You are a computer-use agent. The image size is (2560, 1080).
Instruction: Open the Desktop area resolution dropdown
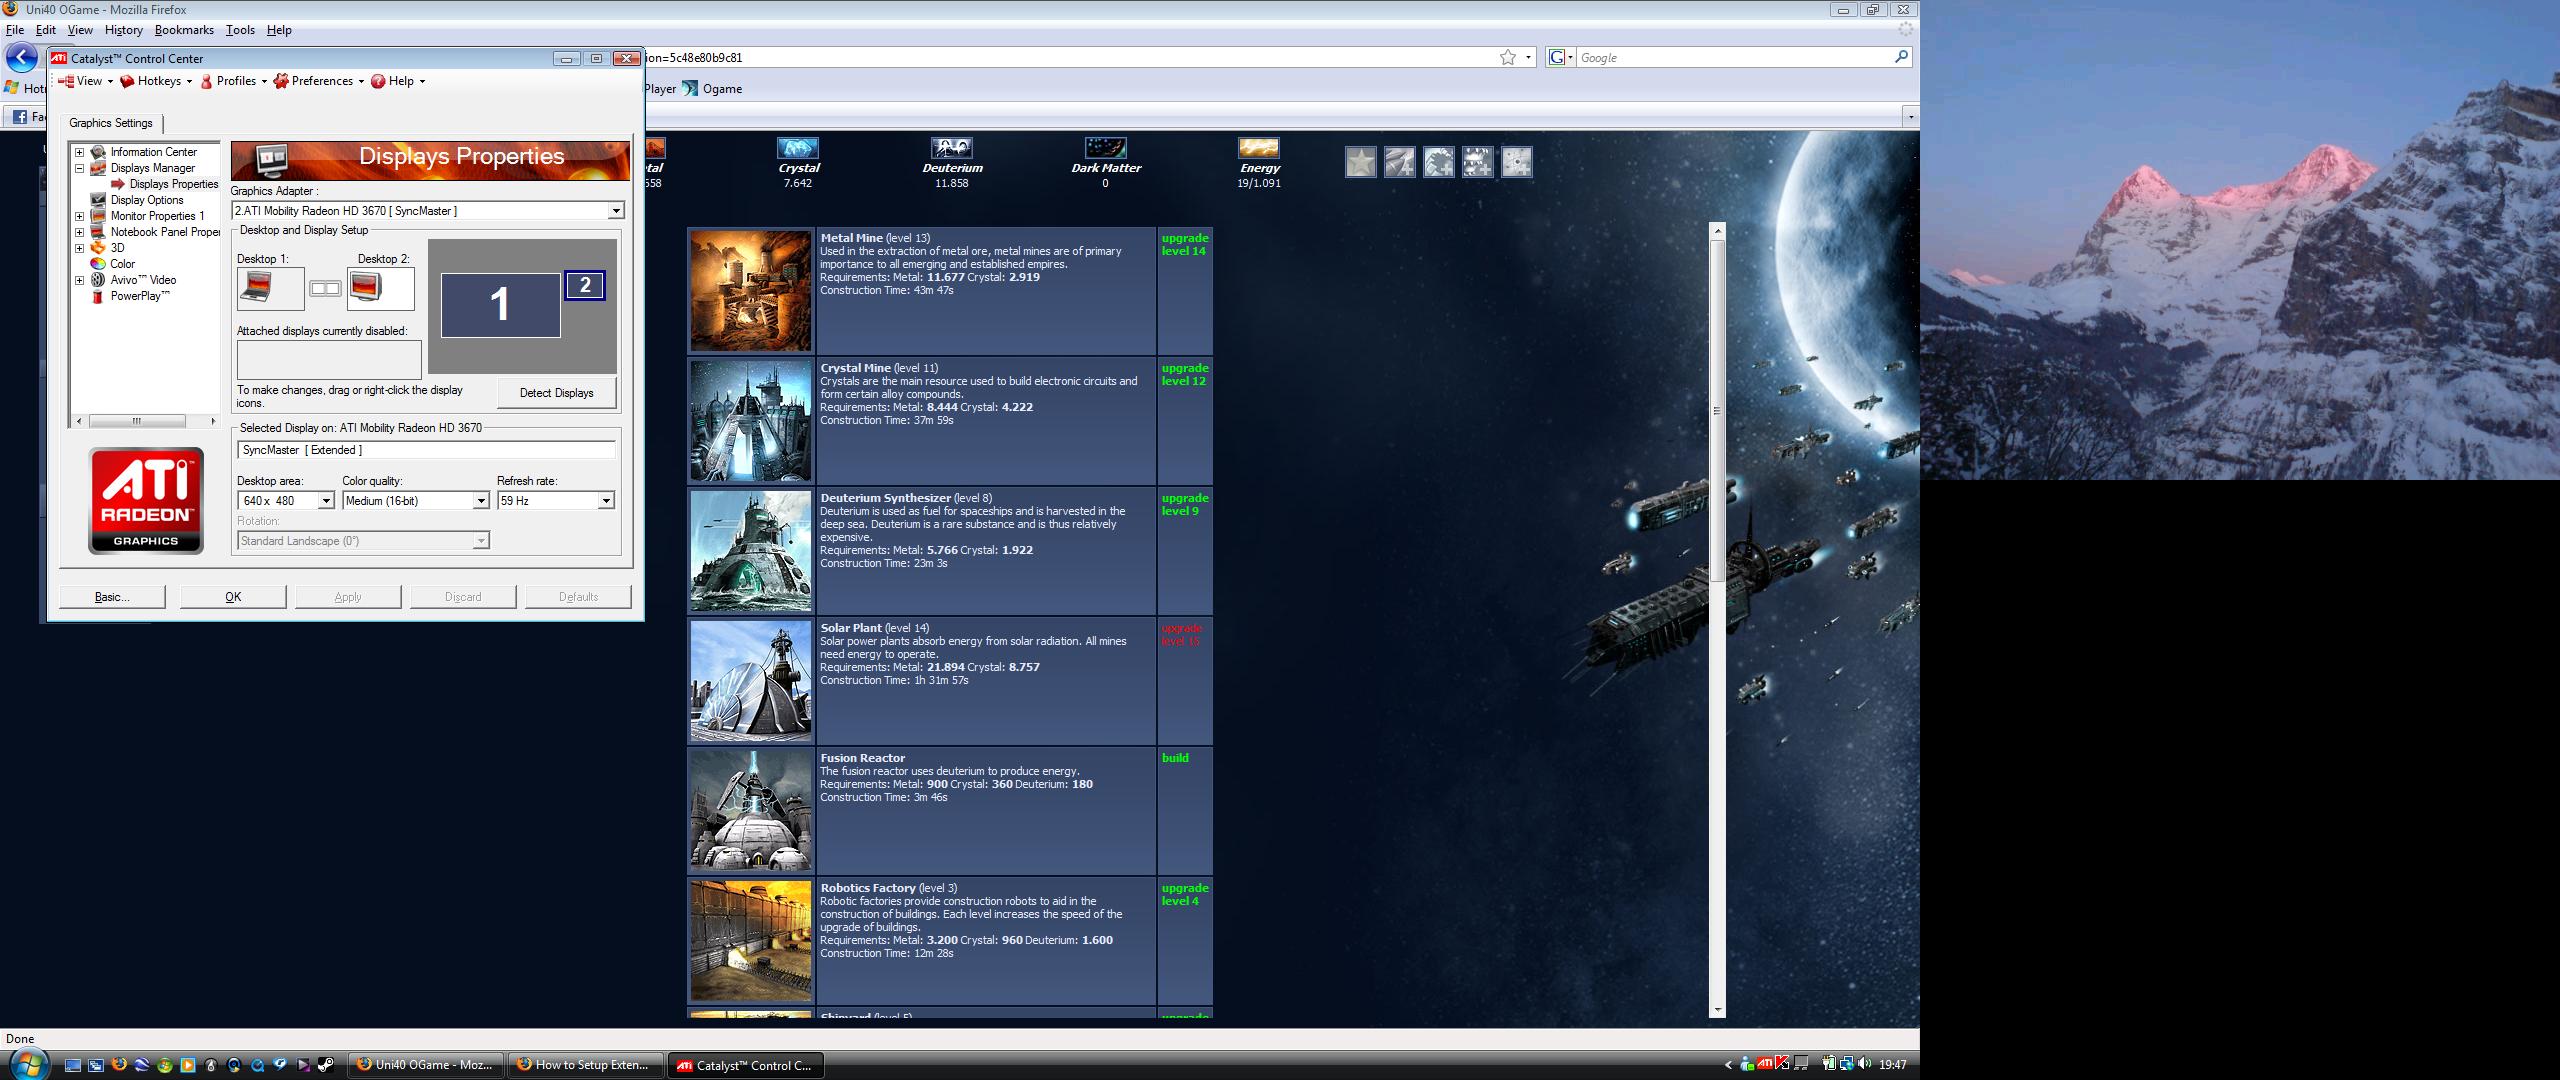click(x=325, y=501)
